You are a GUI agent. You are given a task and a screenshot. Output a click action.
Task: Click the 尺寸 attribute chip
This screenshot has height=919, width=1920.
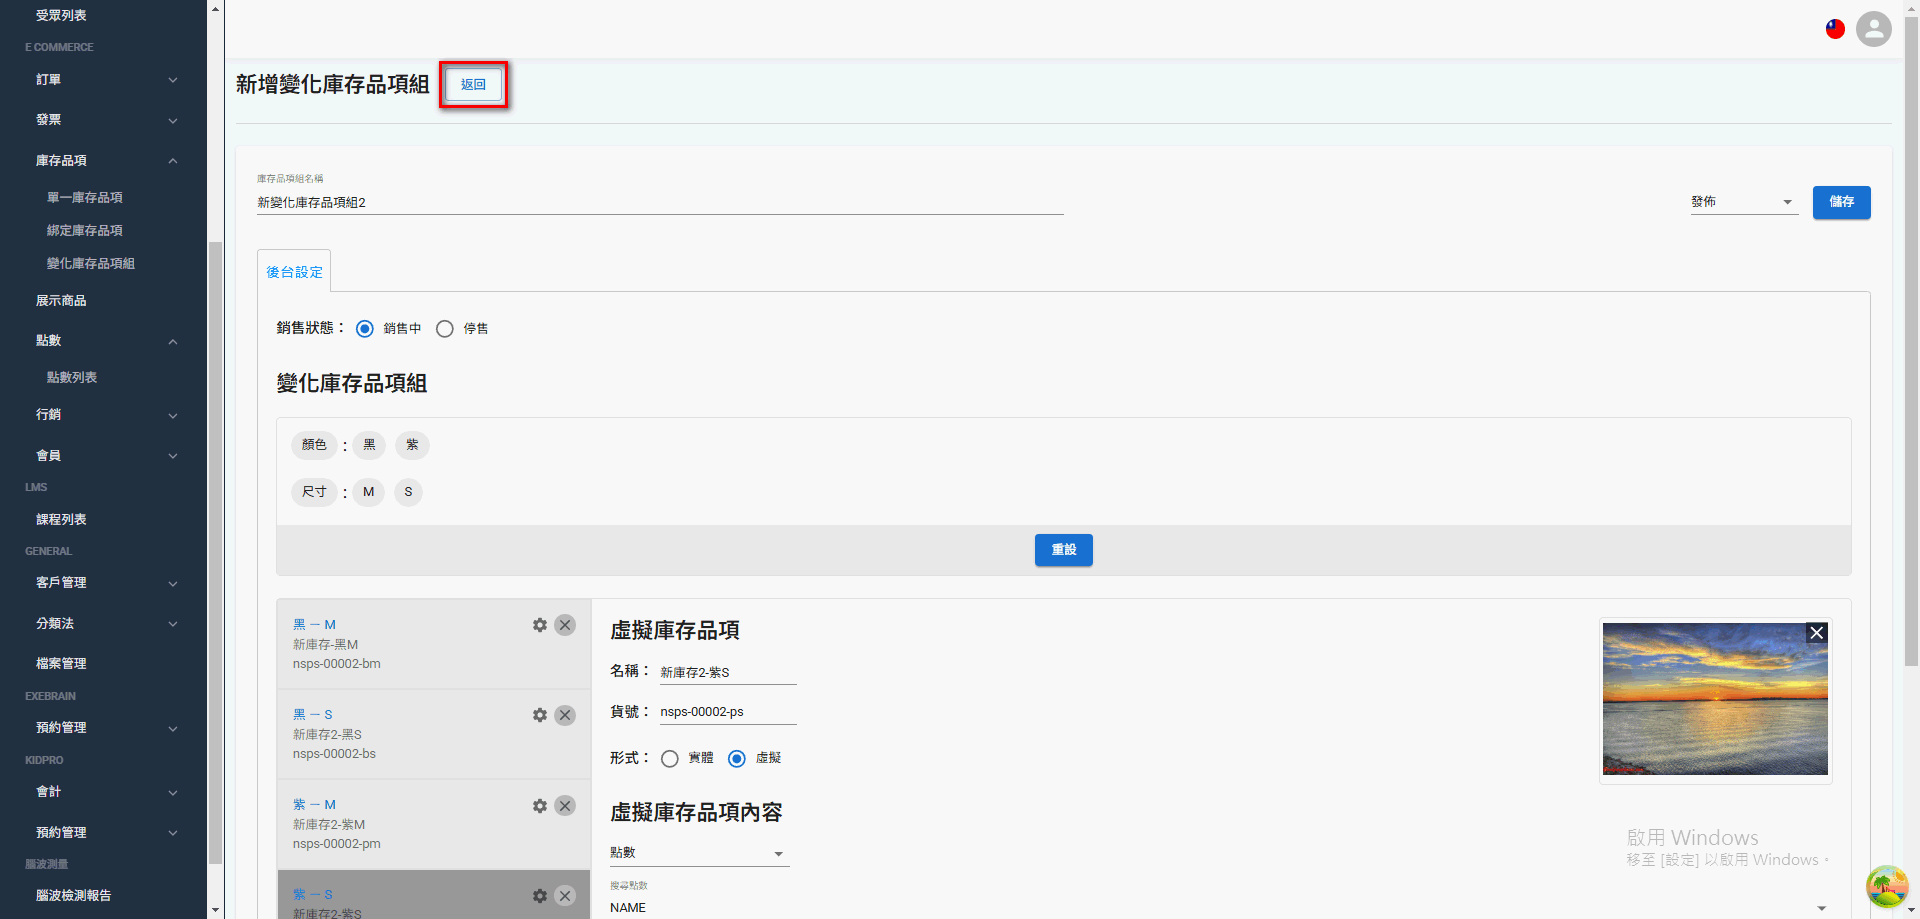[x=314, y=492]
